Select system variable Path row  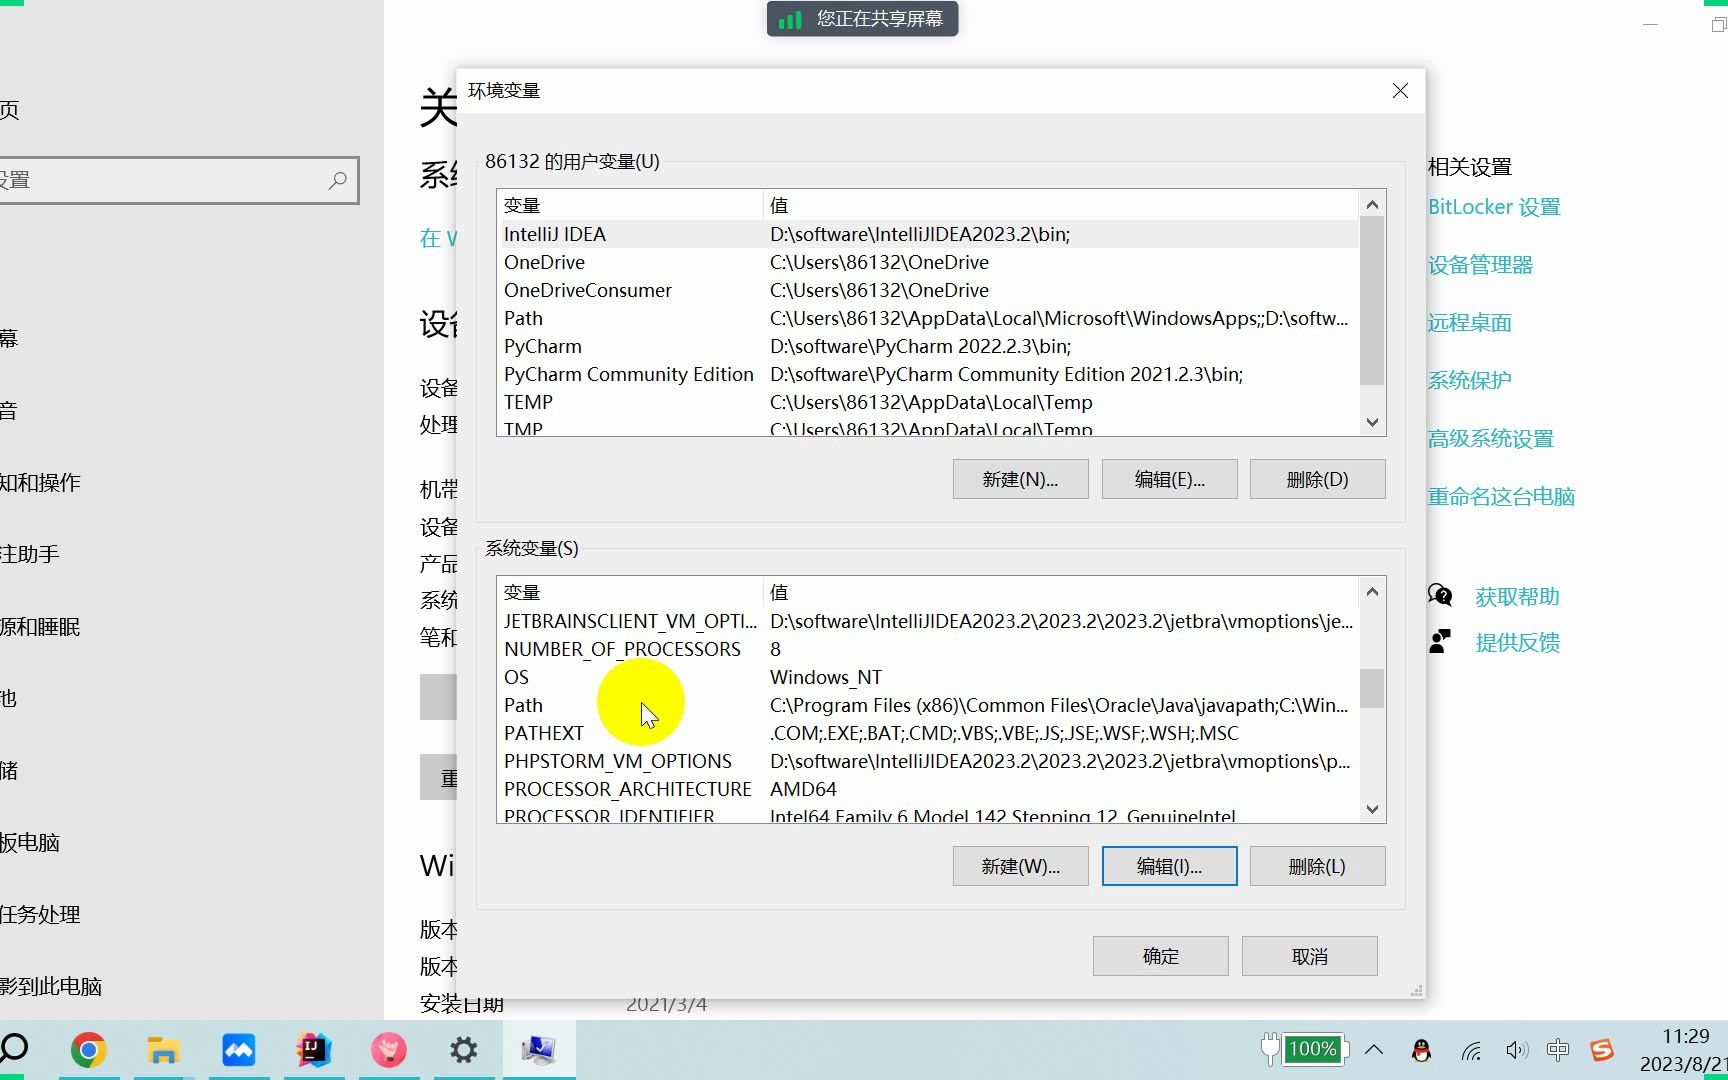tap(928, 705)
